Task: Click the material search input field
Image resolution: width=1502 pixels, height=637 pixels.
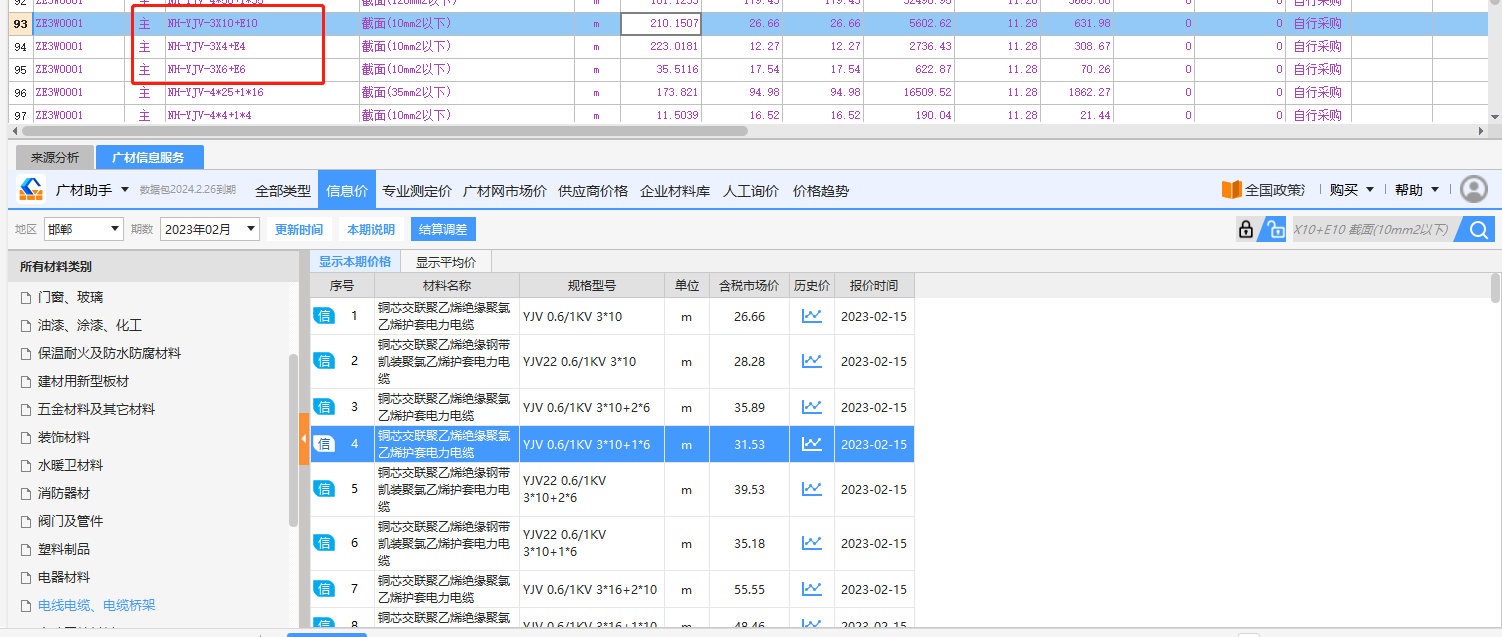Action: pyautogui.click(x=1373, y=229)
